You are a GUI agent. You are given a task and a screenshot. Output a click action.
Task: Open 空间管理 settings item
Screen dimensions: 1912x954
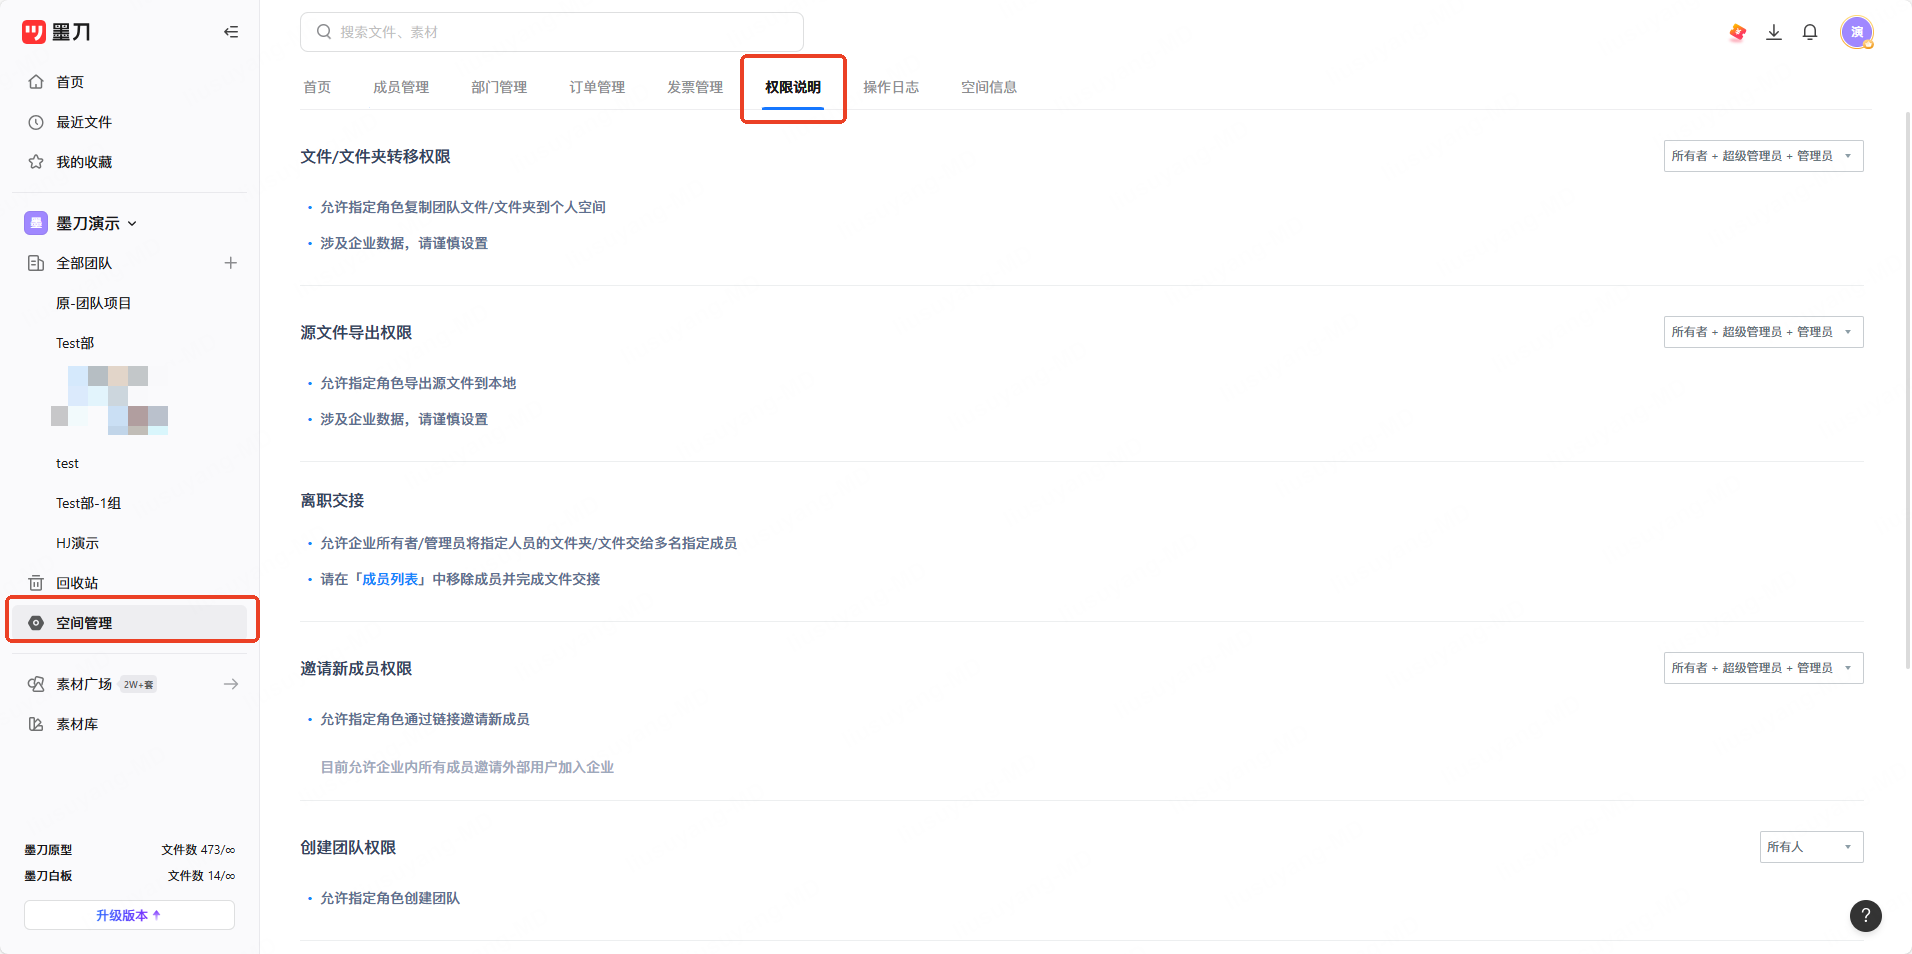[x=130, y=623]
